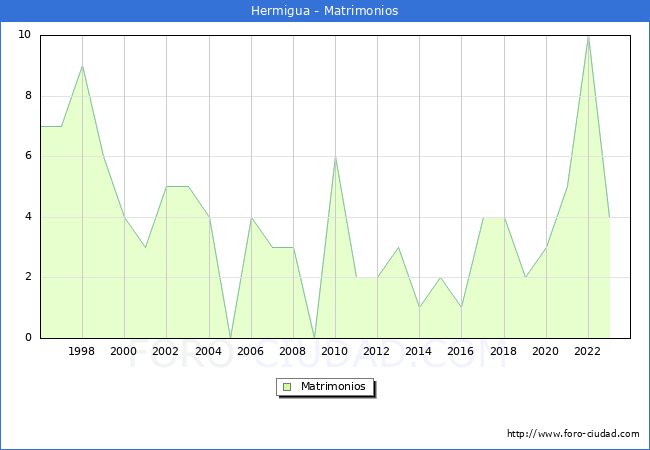The width and height of the screenshot is (650, 450).
Task: Click the chart title Hermigua - Matrimonios
Action: (324, 11)
